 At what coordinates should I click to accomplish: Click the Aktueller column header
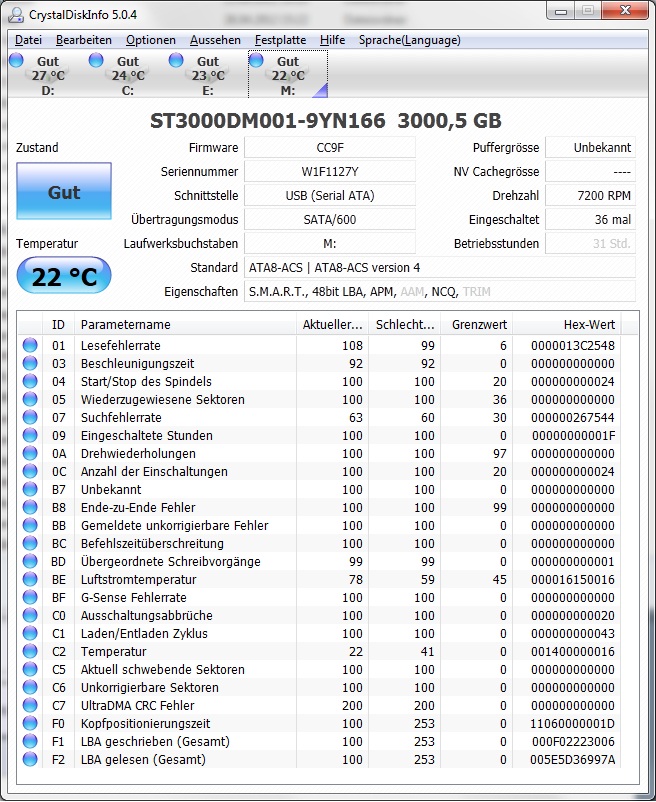pyautogui.click(x=332, y=325)
